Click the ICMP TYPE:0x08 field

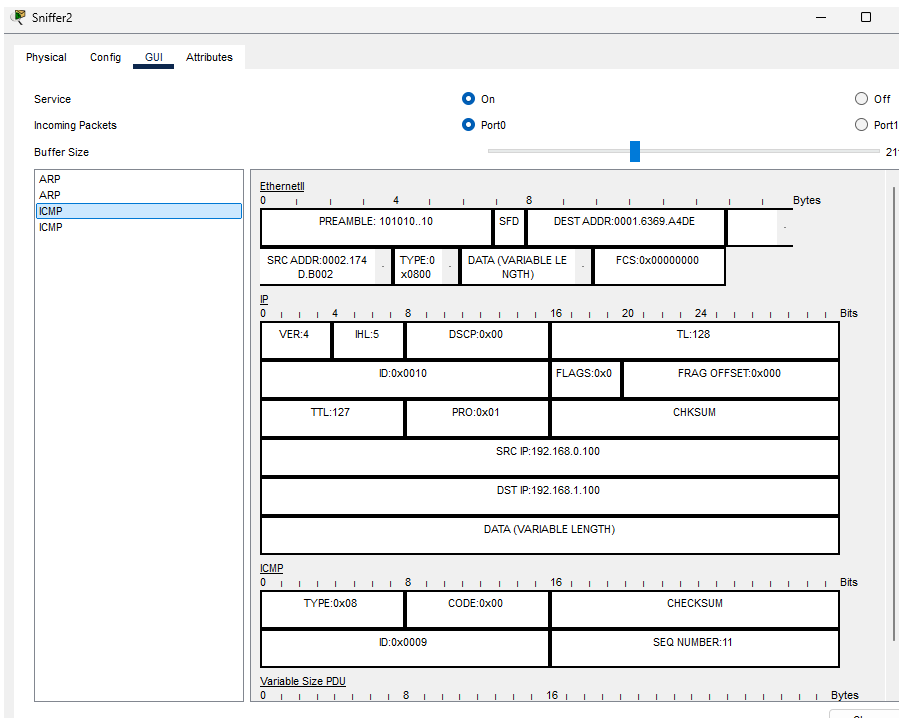click(331, 604)
